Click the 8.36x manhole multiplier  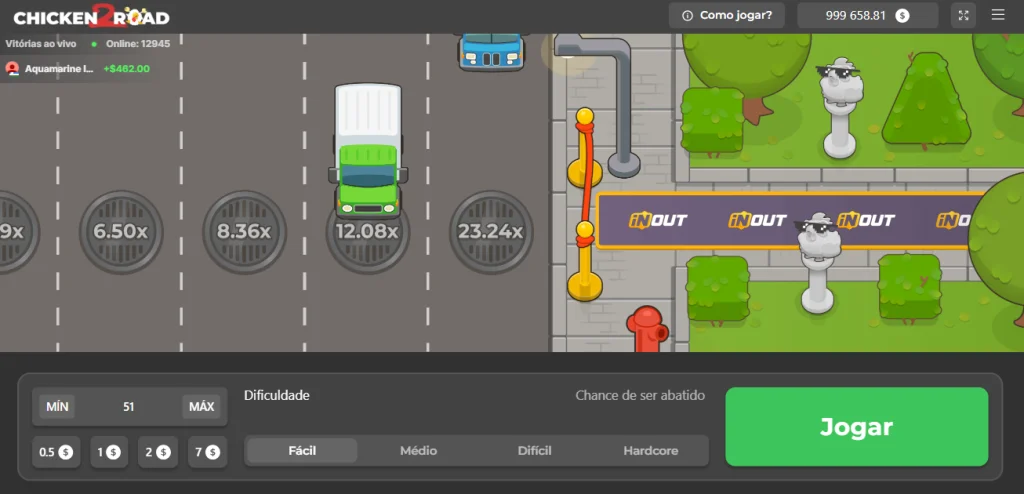point(244,232)
